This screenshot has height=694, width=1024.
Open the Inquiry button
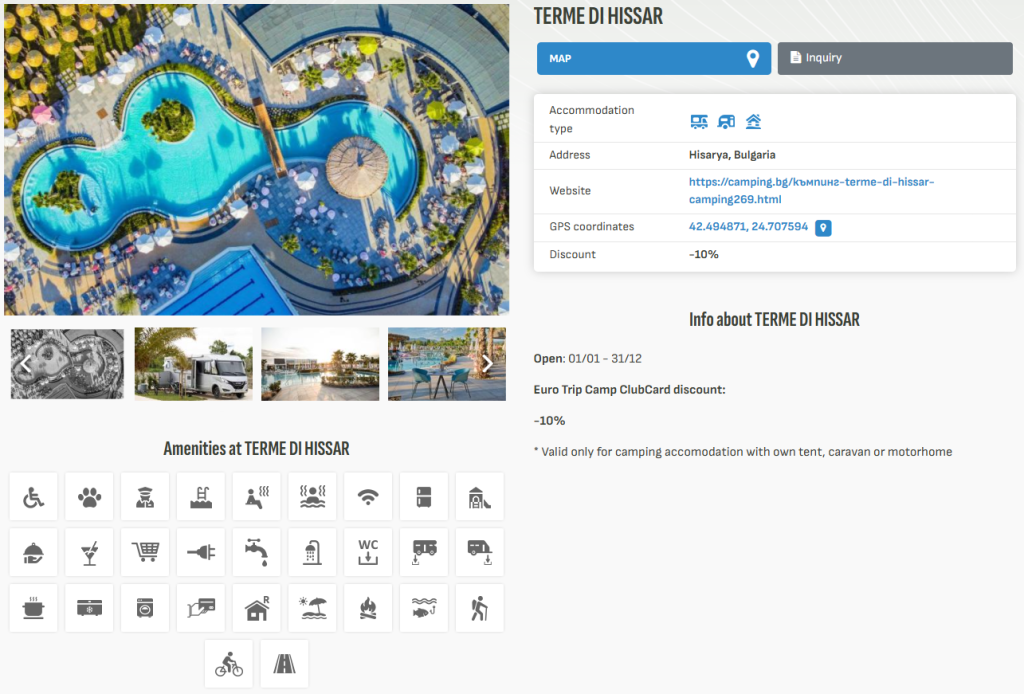point(894,59)
